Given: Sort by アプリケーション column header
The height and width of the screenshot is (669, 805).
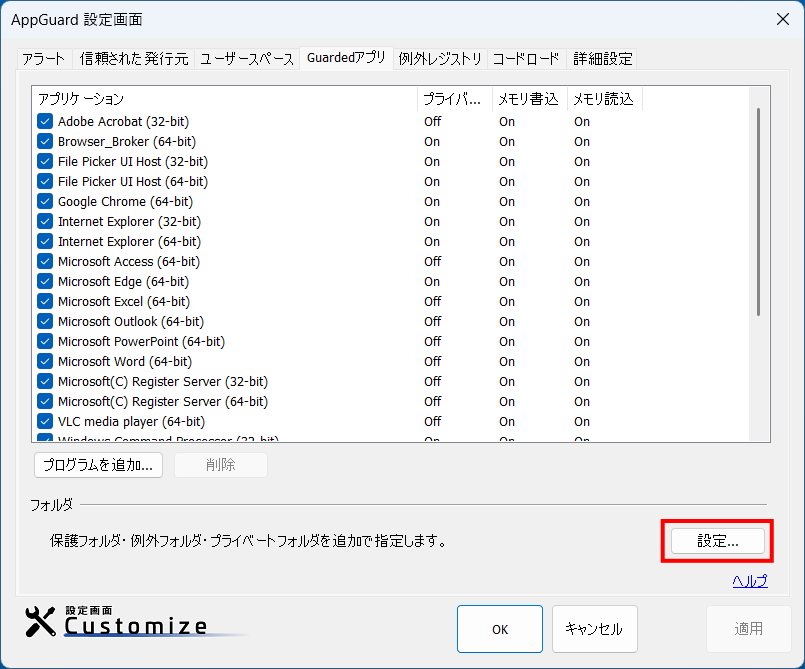Looking at the screenshot, I should 225,99.
